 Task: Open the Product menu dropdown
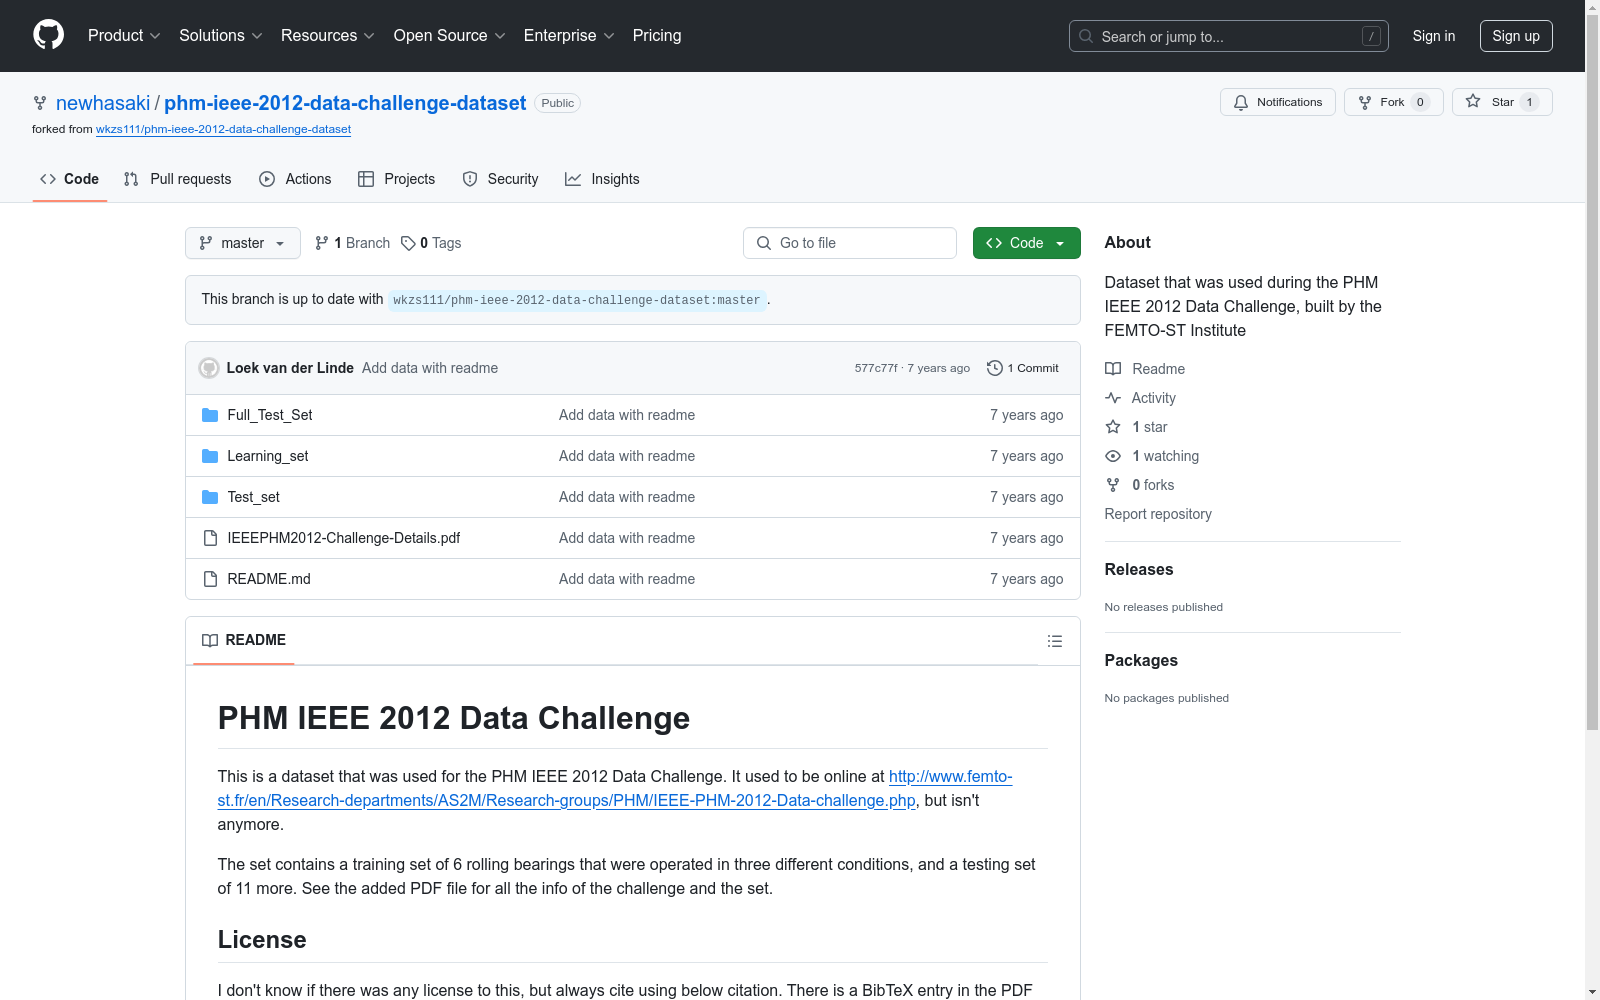(123, 35)
